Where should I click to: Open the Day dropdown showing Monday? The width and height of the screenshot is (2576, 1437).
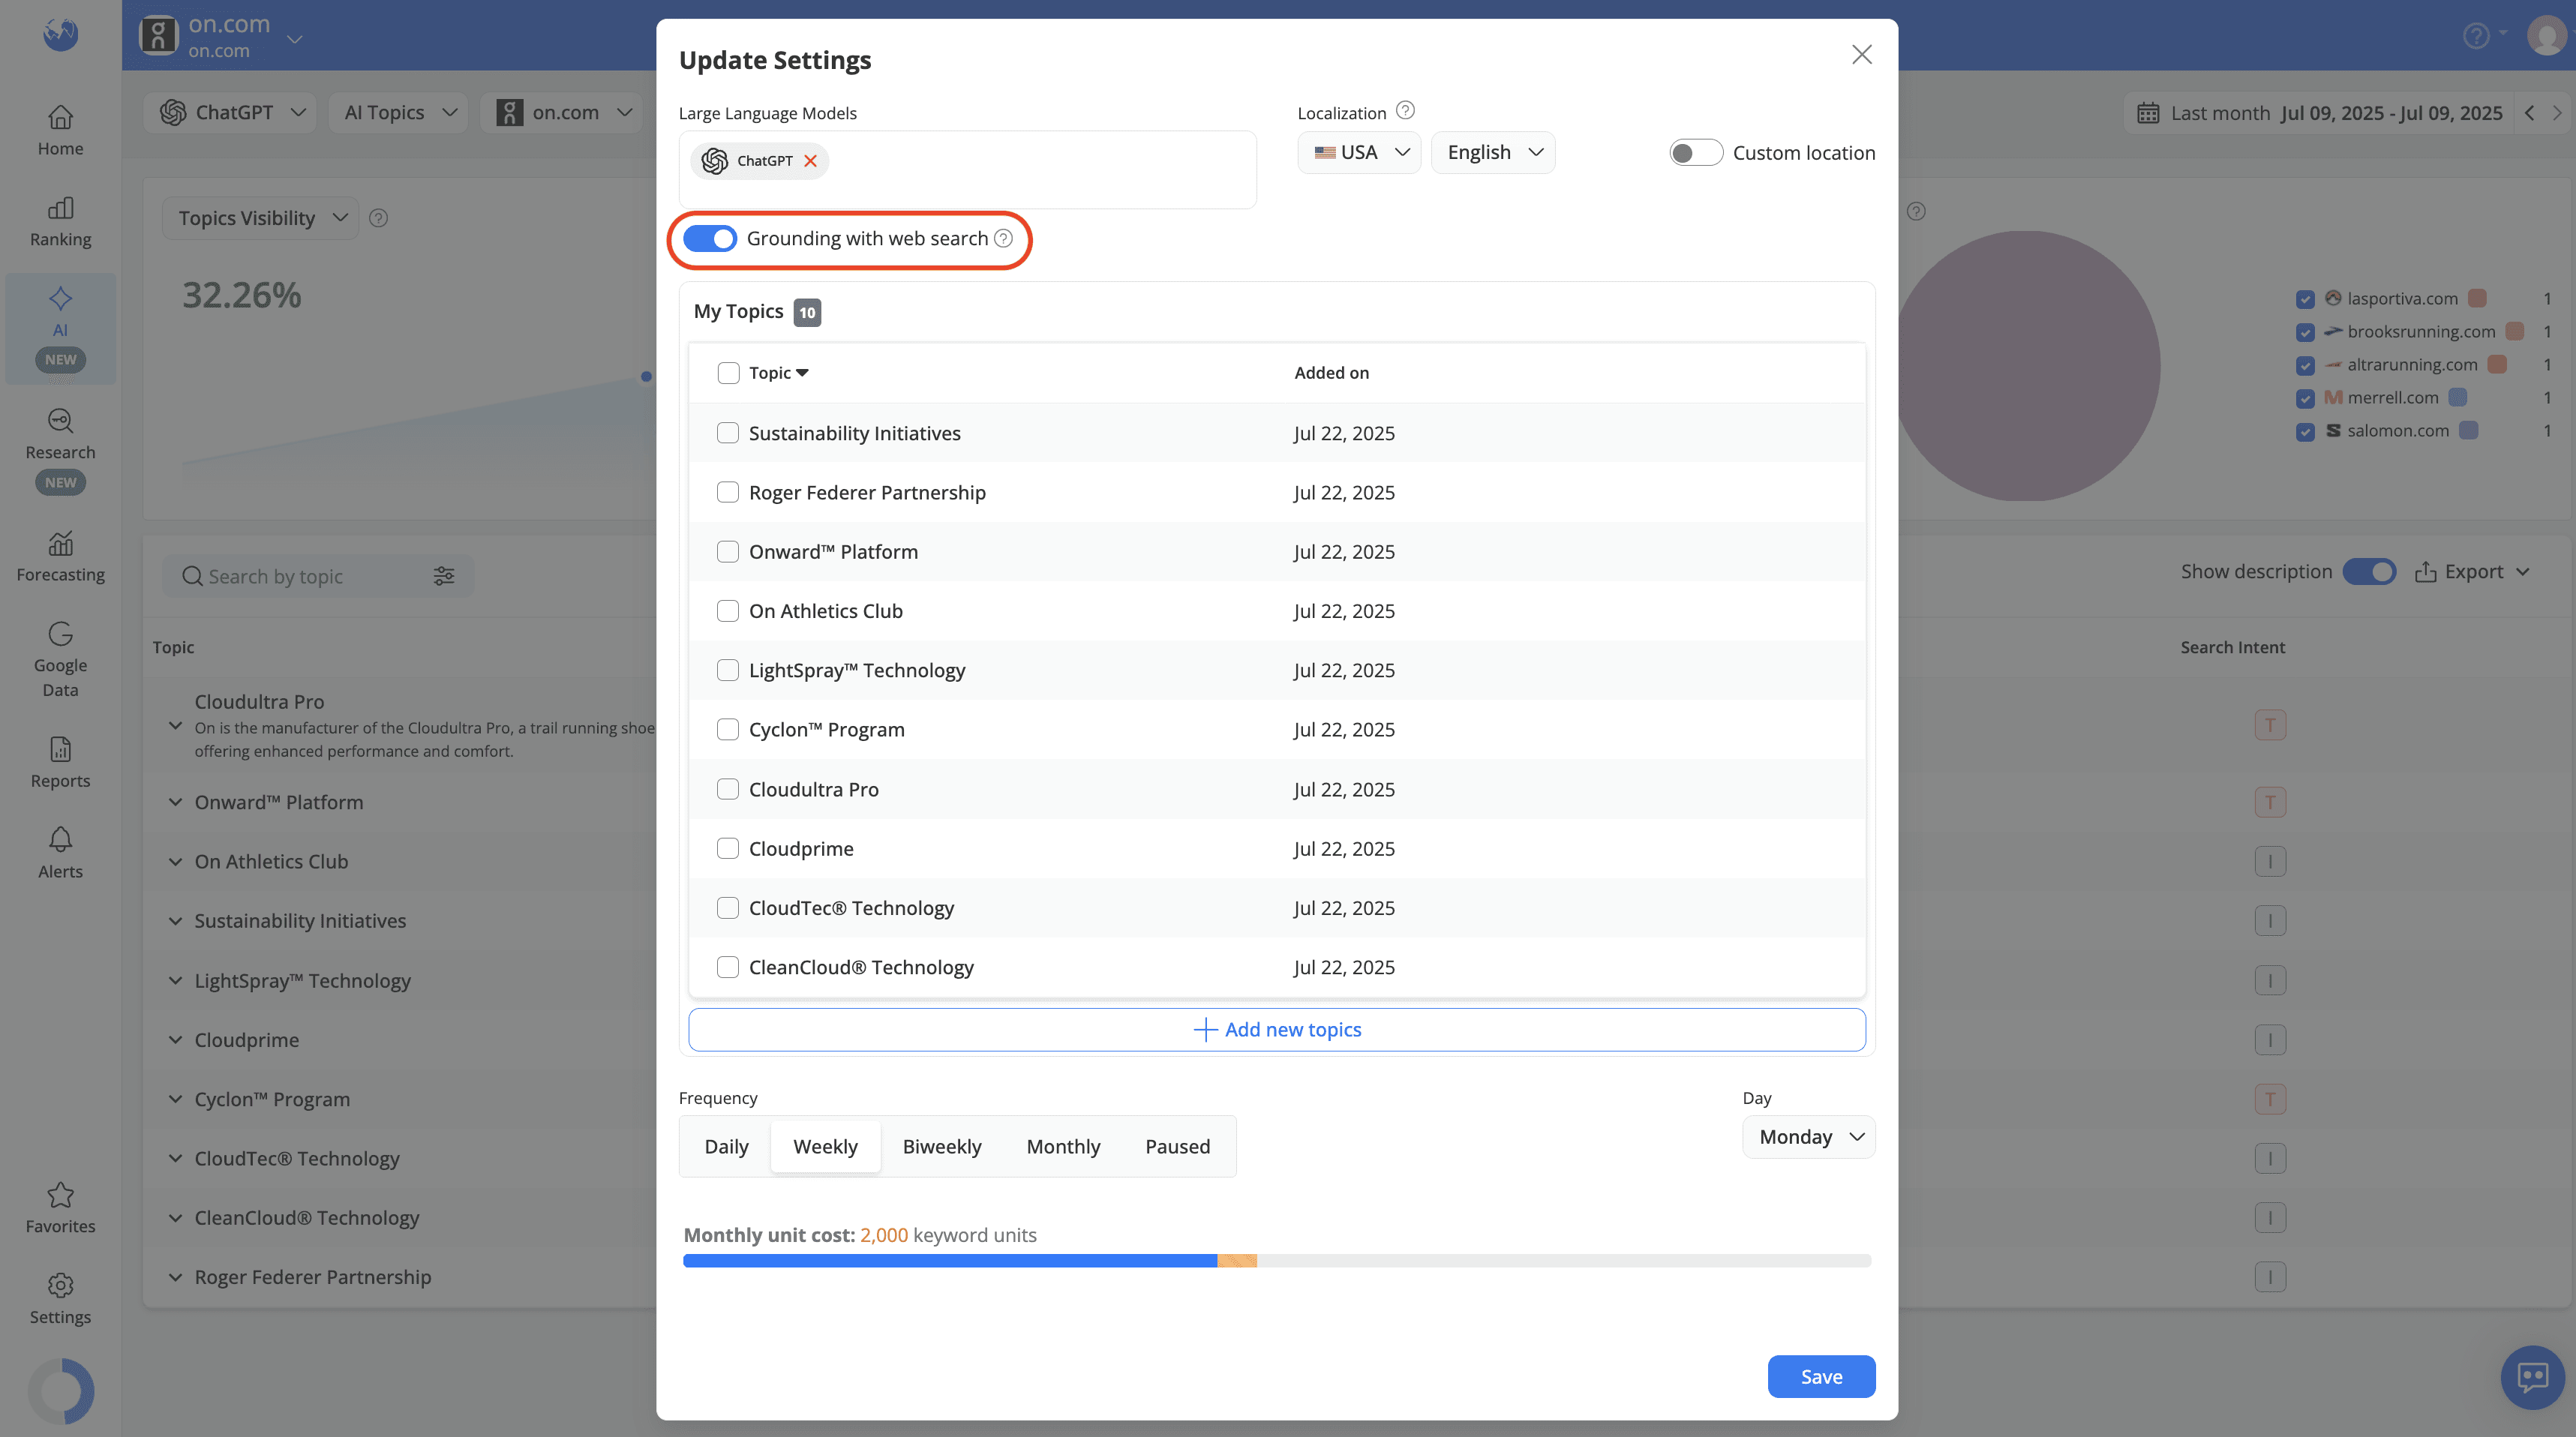1808,1136
